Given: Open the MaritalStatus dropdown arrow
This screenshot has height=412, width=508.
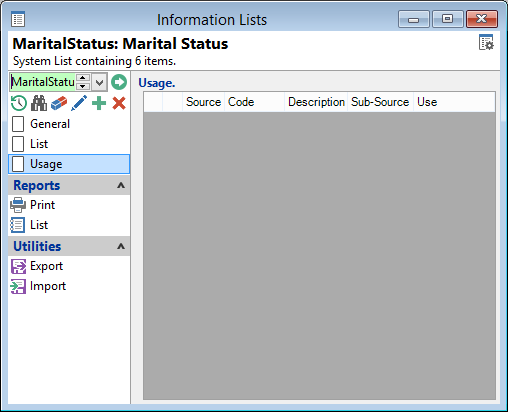Looking at the screenshot, I should [99, 82].
